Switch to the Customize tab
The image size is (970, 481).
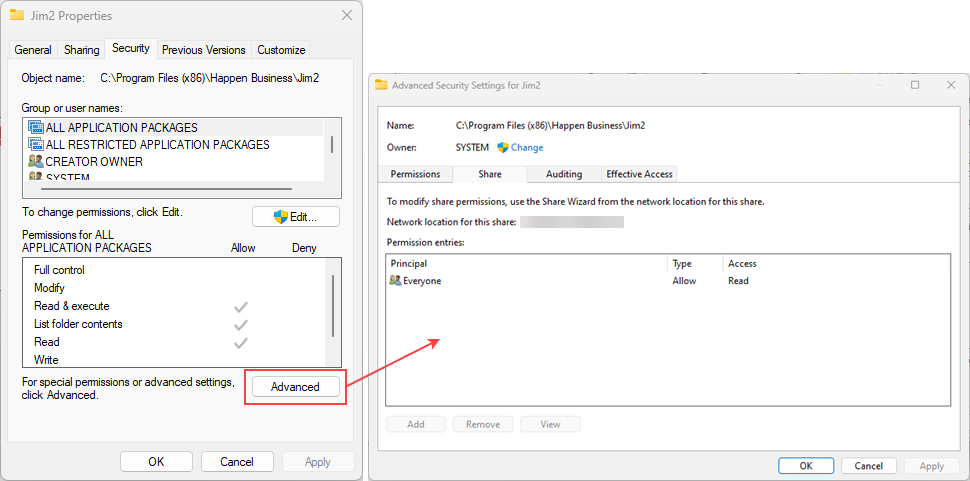pyautogui.click(x=281, y=50)
